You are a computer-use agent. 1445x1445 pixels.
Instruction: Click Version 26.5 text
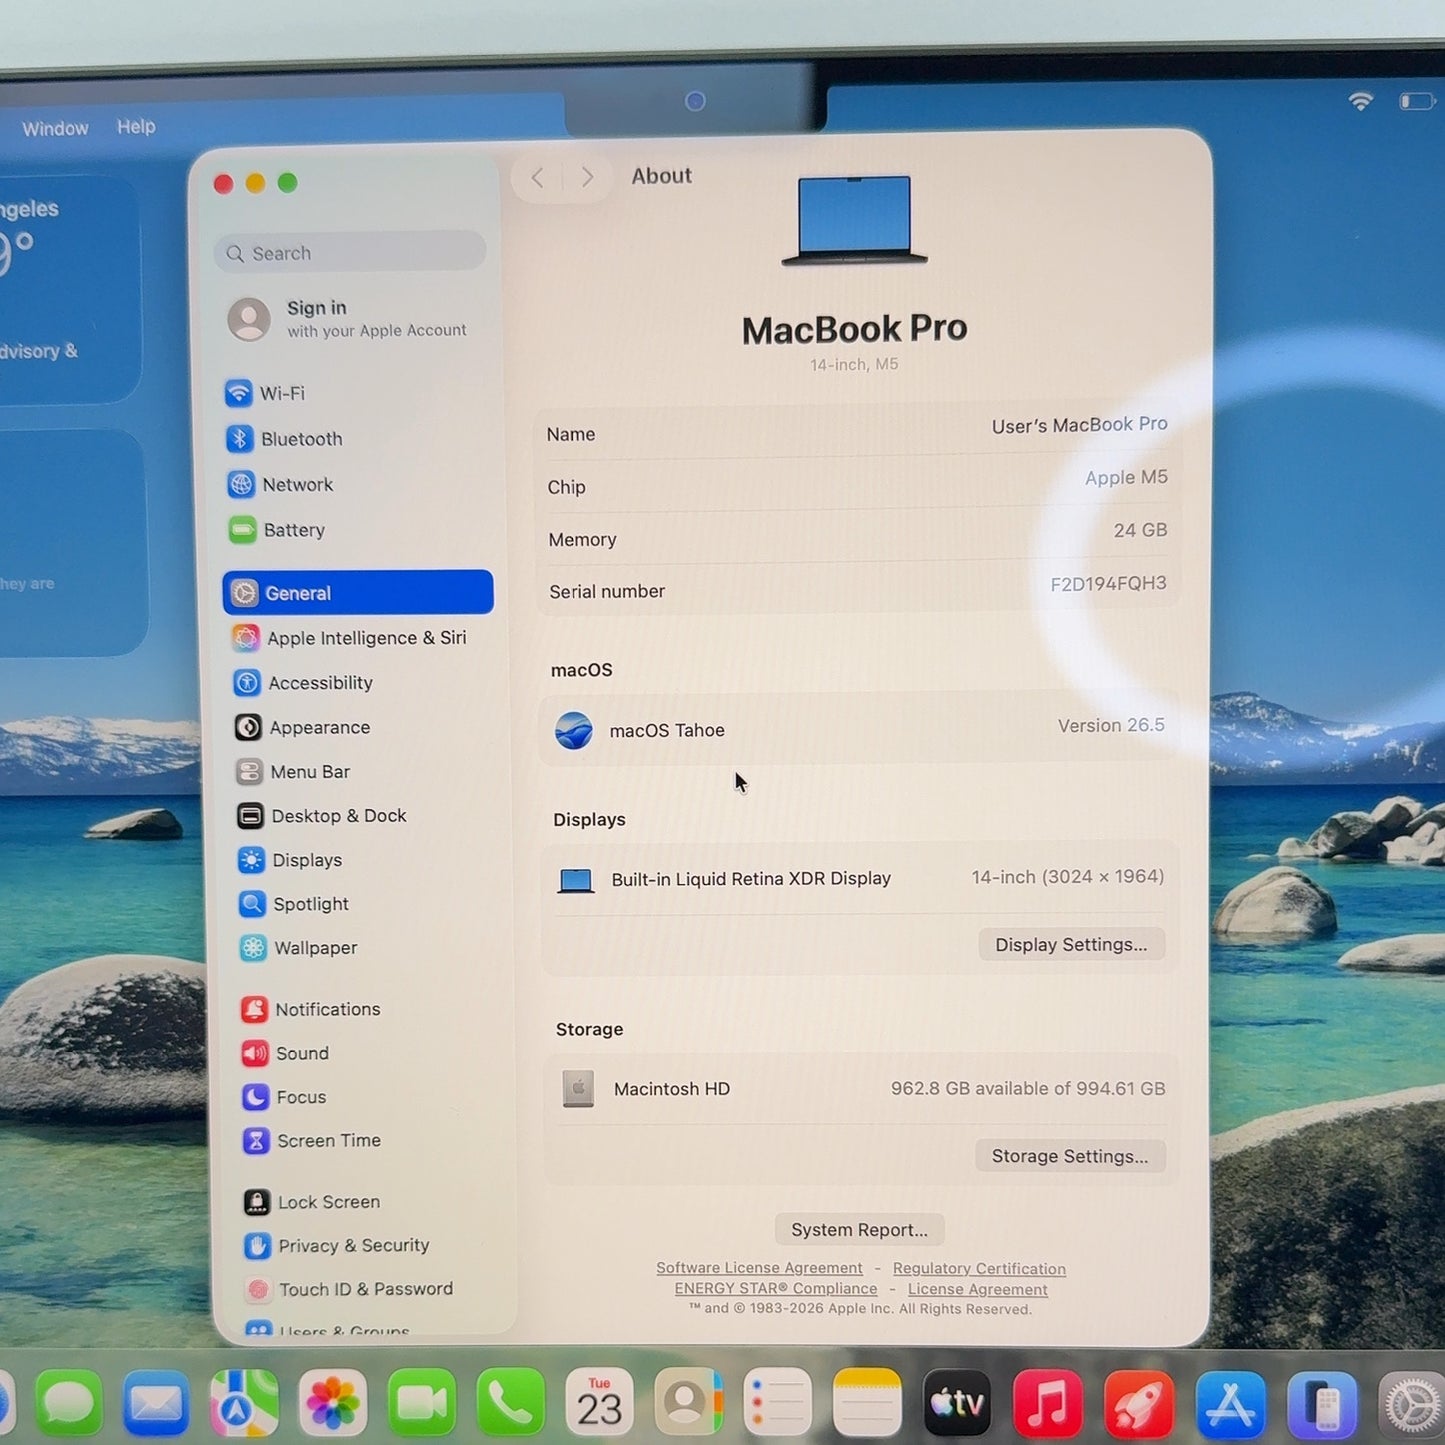click(x=1111, y=725)
